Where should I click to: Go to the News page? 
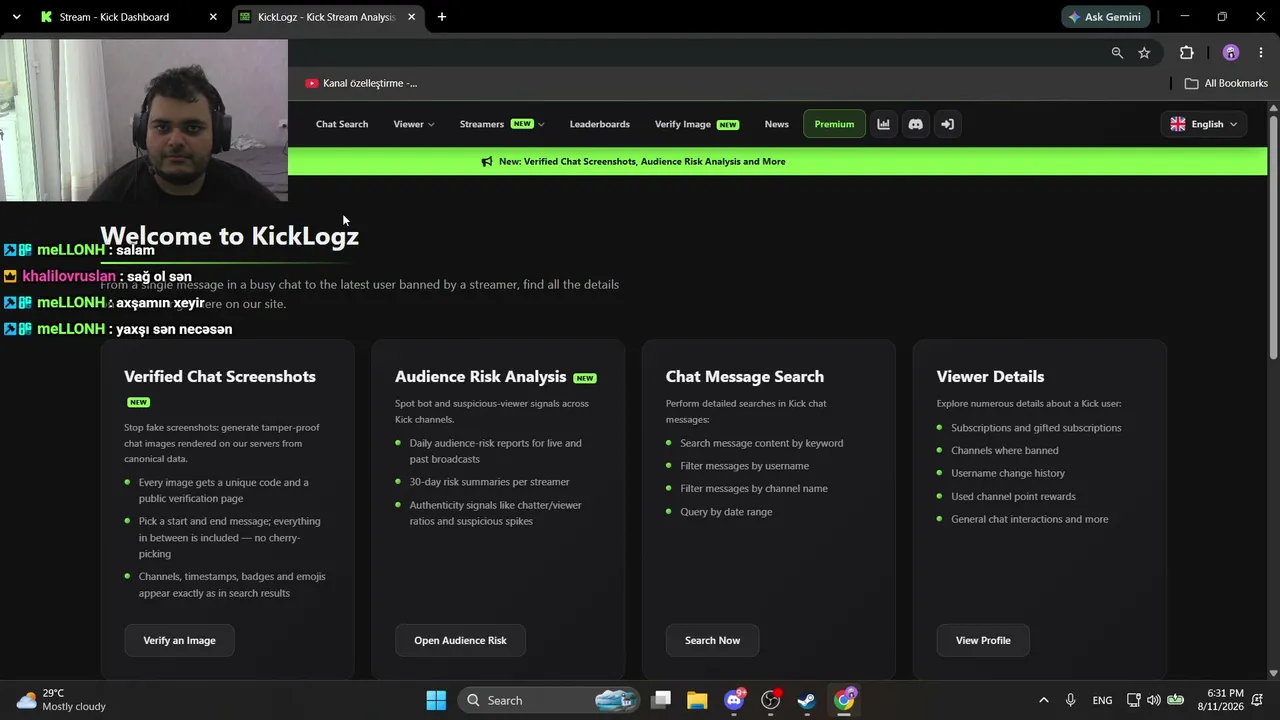point(777,124)
